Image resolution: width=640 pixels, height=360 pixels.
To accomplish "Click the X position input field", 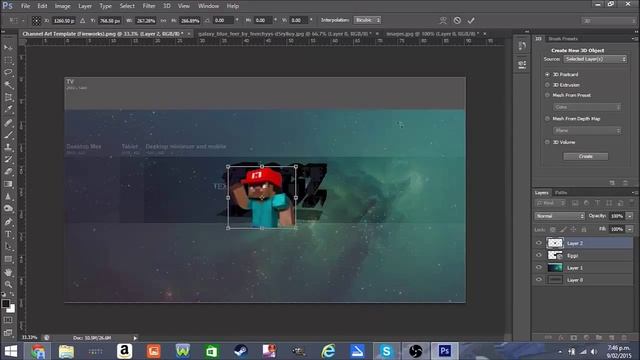I will point(64,20).
